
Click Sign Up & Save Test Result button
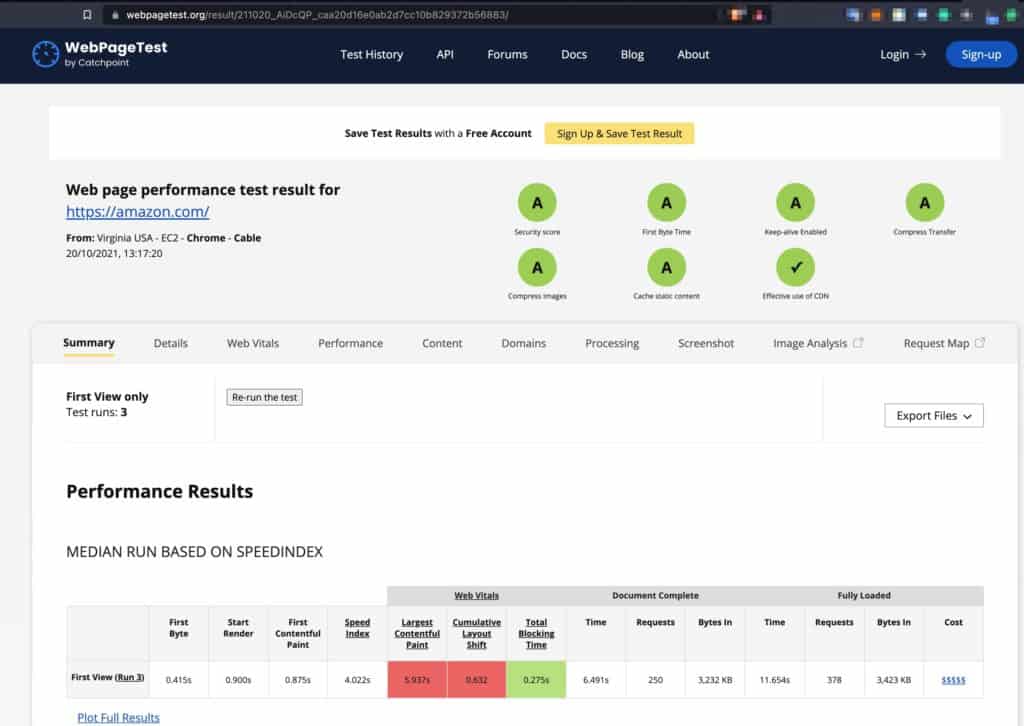pos(619,133)
